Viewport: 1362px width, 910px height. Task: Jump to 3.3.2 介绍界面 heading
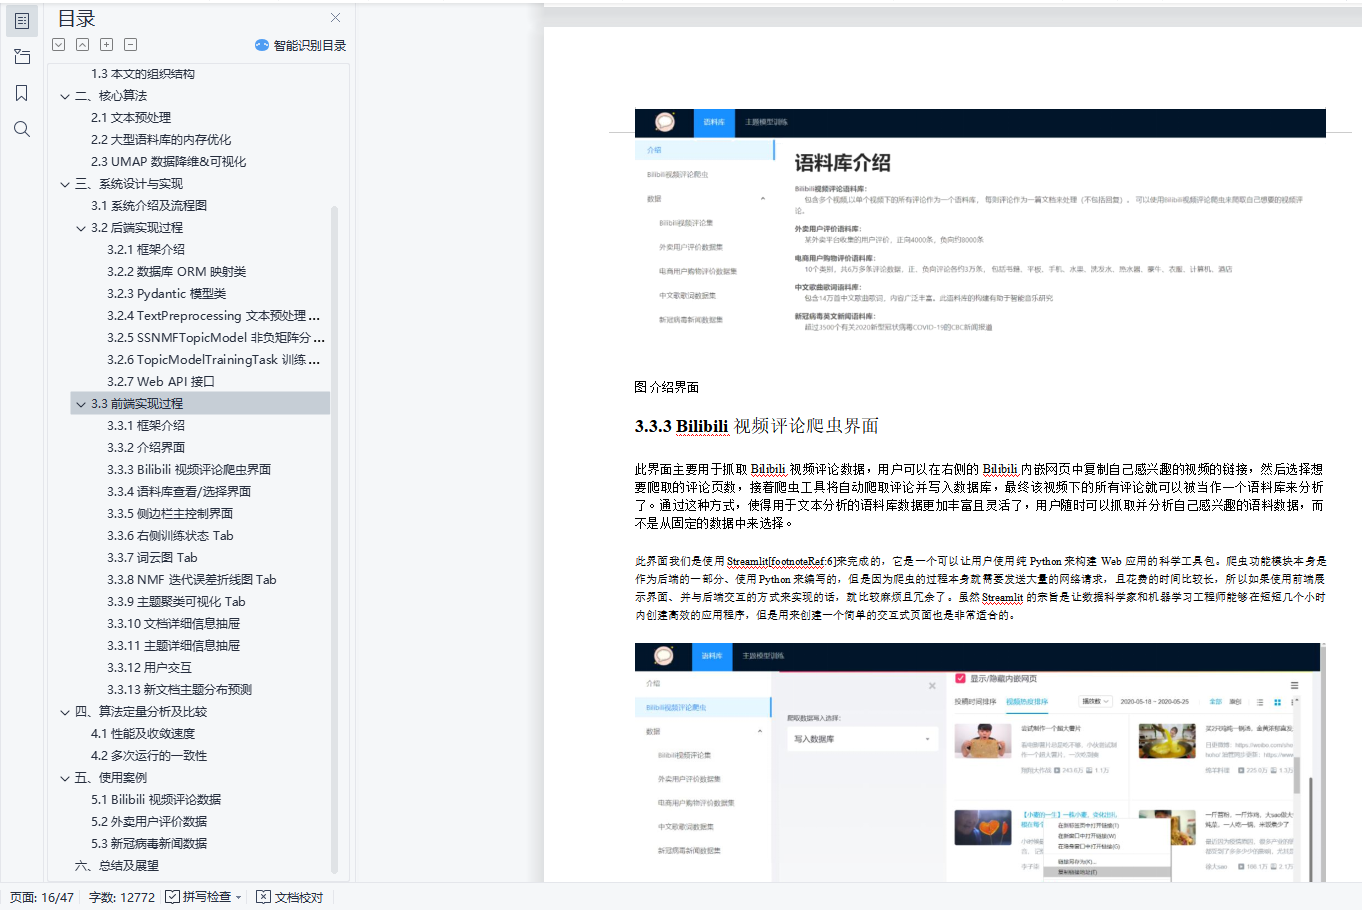coord(146,448)
